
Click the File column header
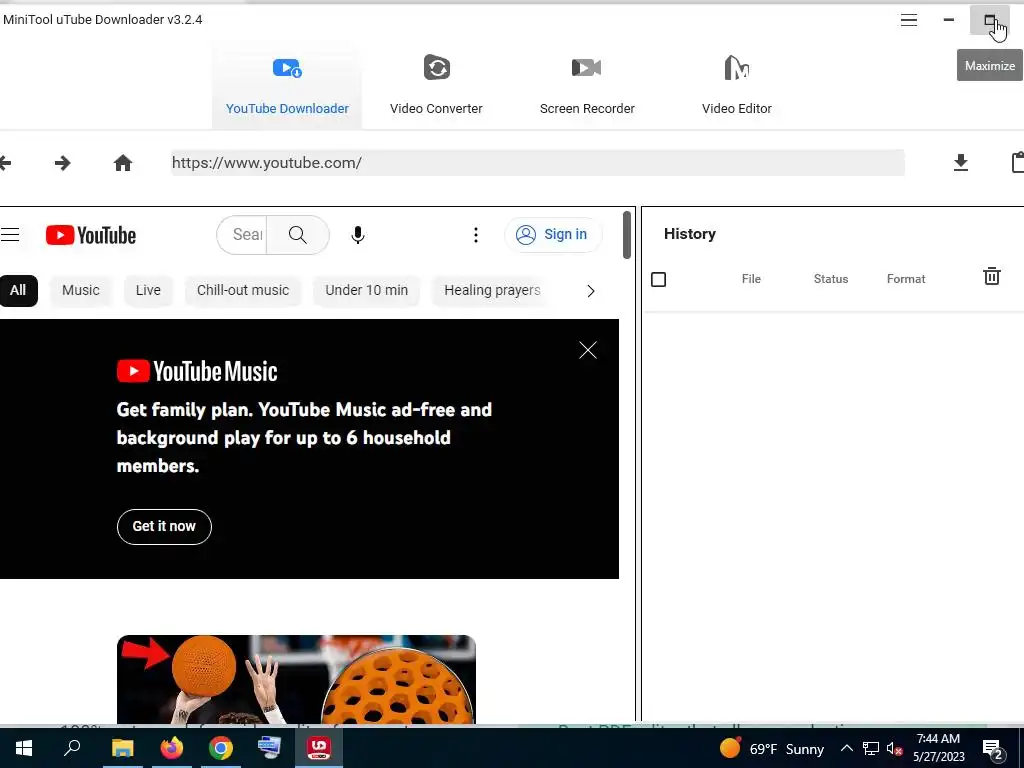(751, 279)
